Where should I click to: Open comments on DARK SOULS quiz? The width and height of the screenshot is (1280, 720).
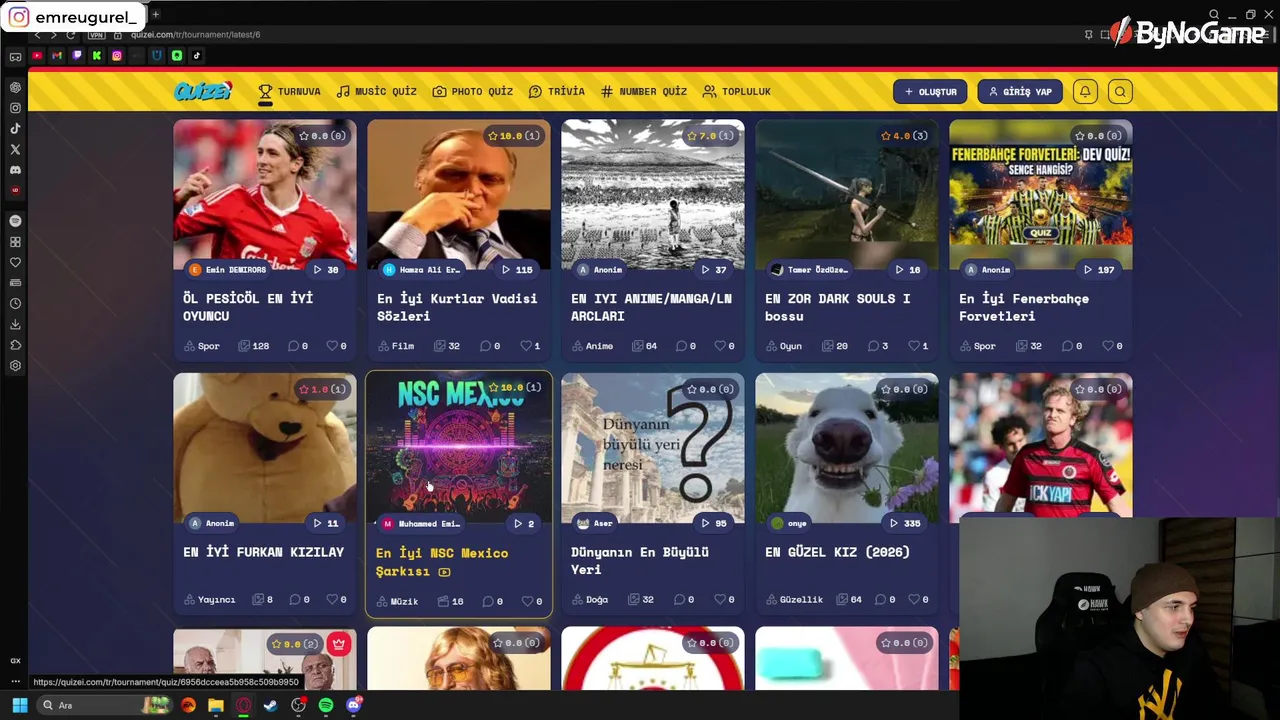tap(877, 346)
